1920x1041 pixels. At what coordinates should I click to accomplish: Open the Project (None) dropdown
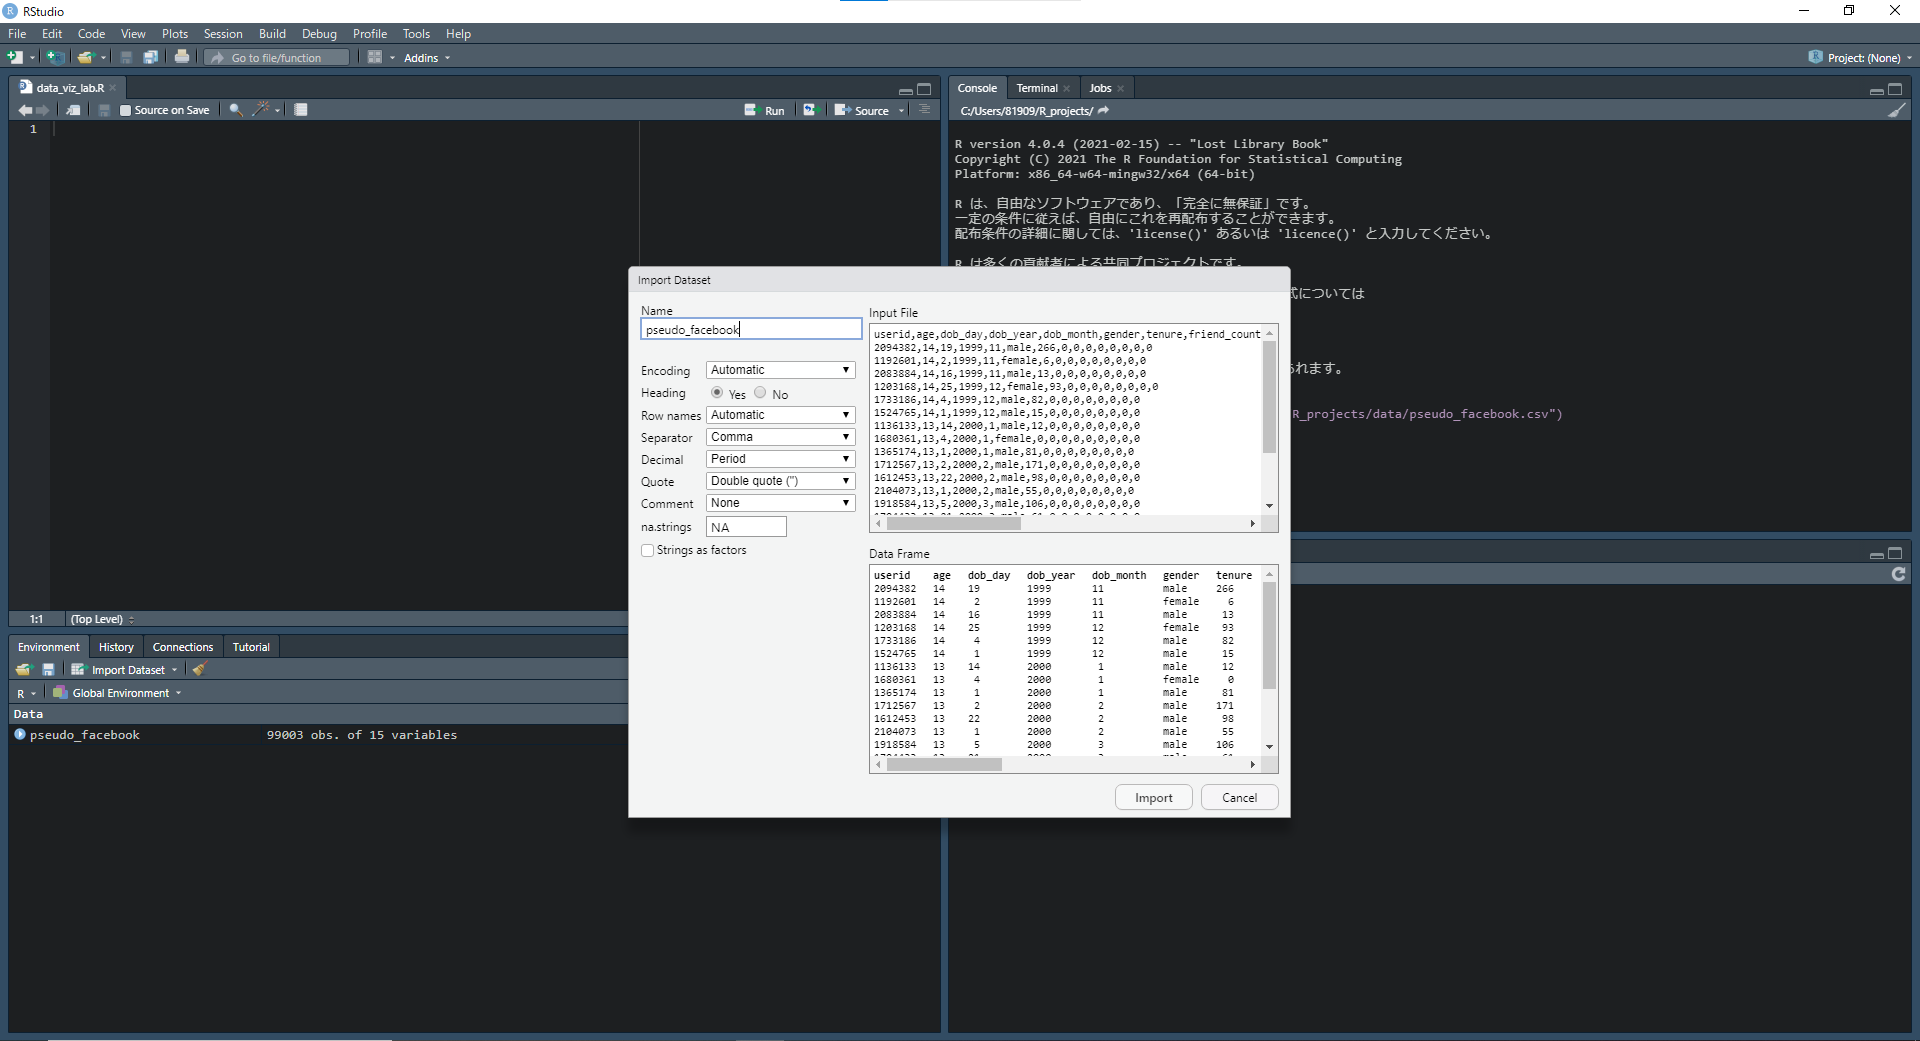pyautogui.click(x=1861, y=57)
